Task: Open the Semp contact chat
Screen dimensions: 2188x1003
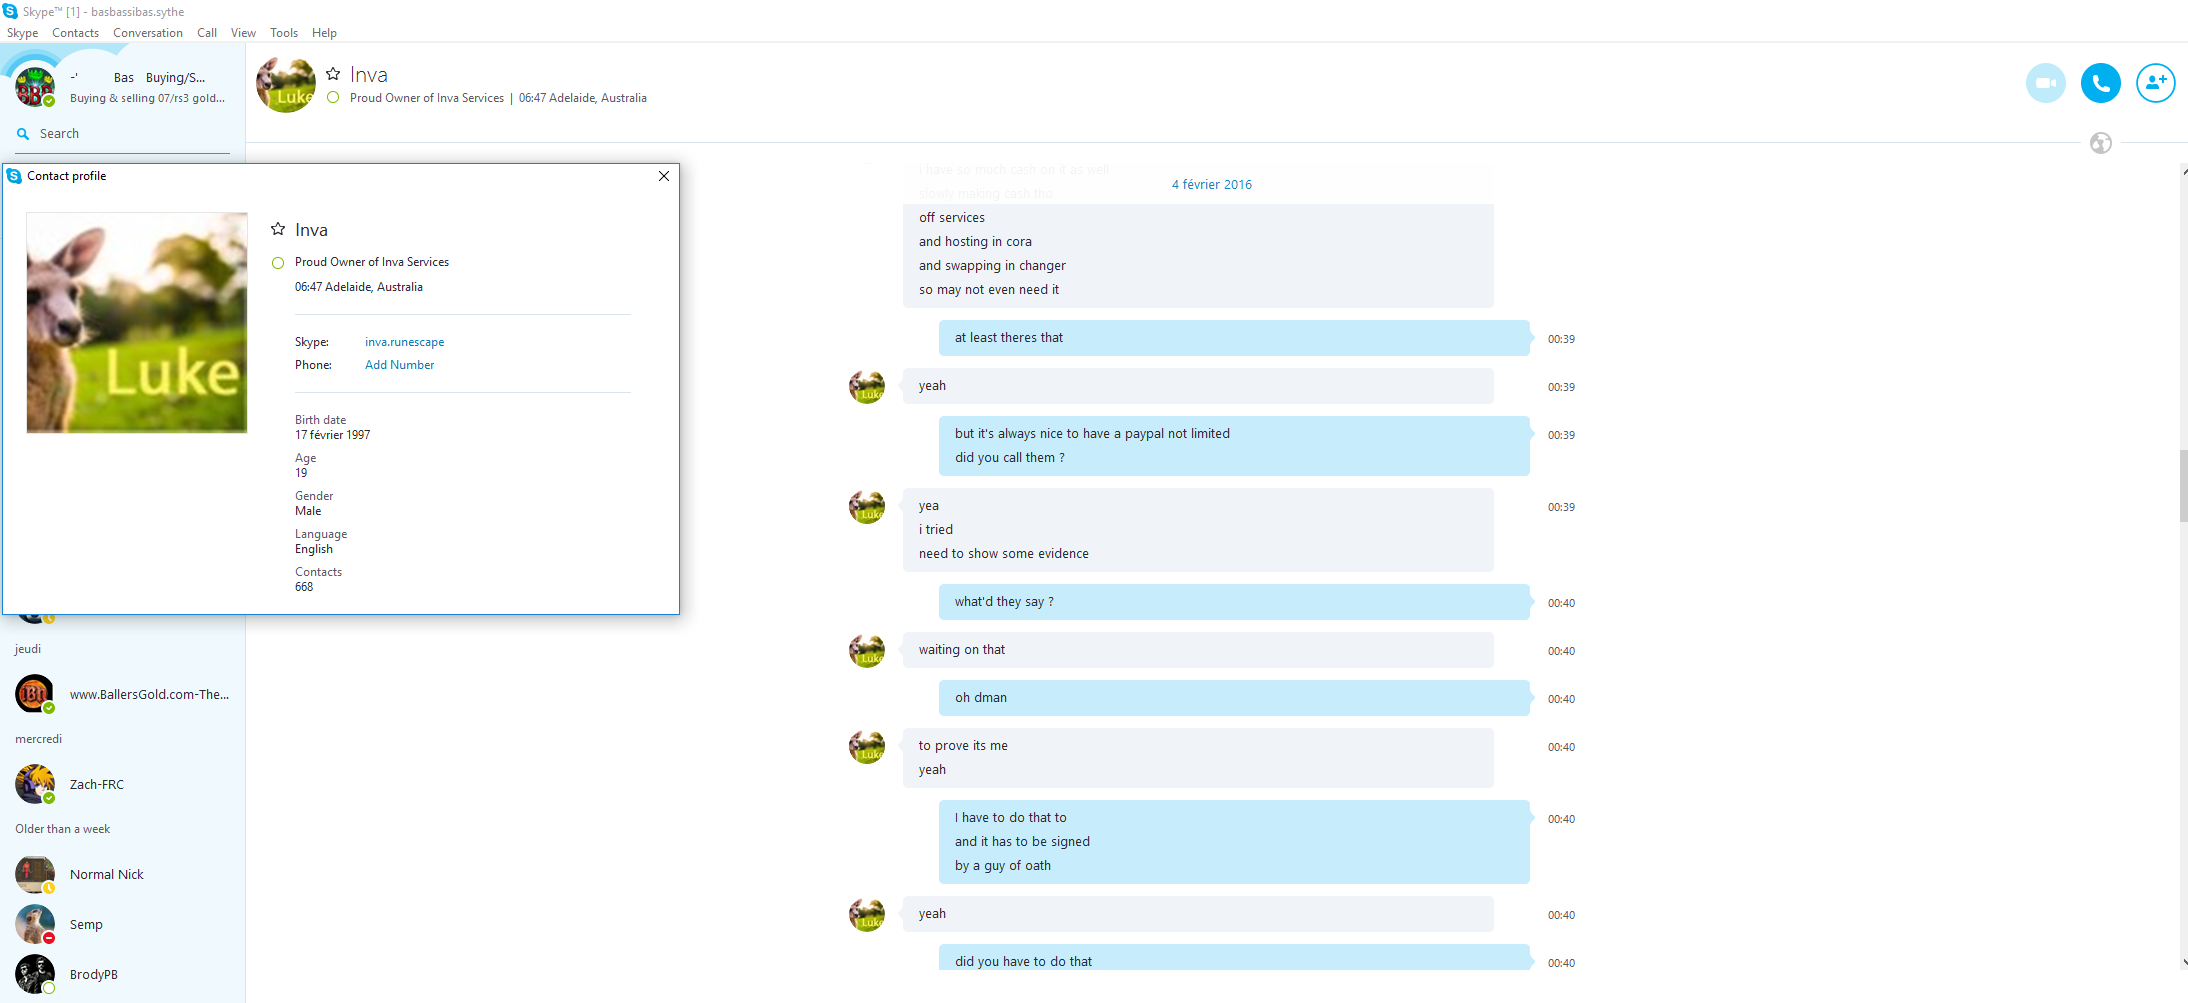Action: pyautogui.click(x=123, y=924)
